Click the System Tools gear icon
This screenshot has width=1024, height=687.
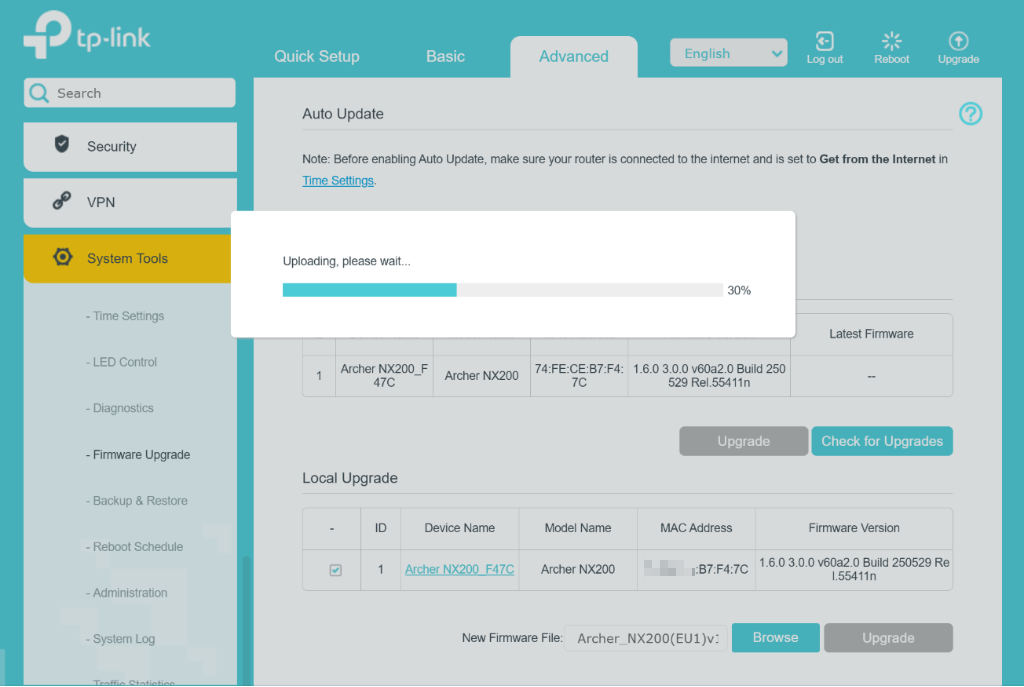pos(62,258)
